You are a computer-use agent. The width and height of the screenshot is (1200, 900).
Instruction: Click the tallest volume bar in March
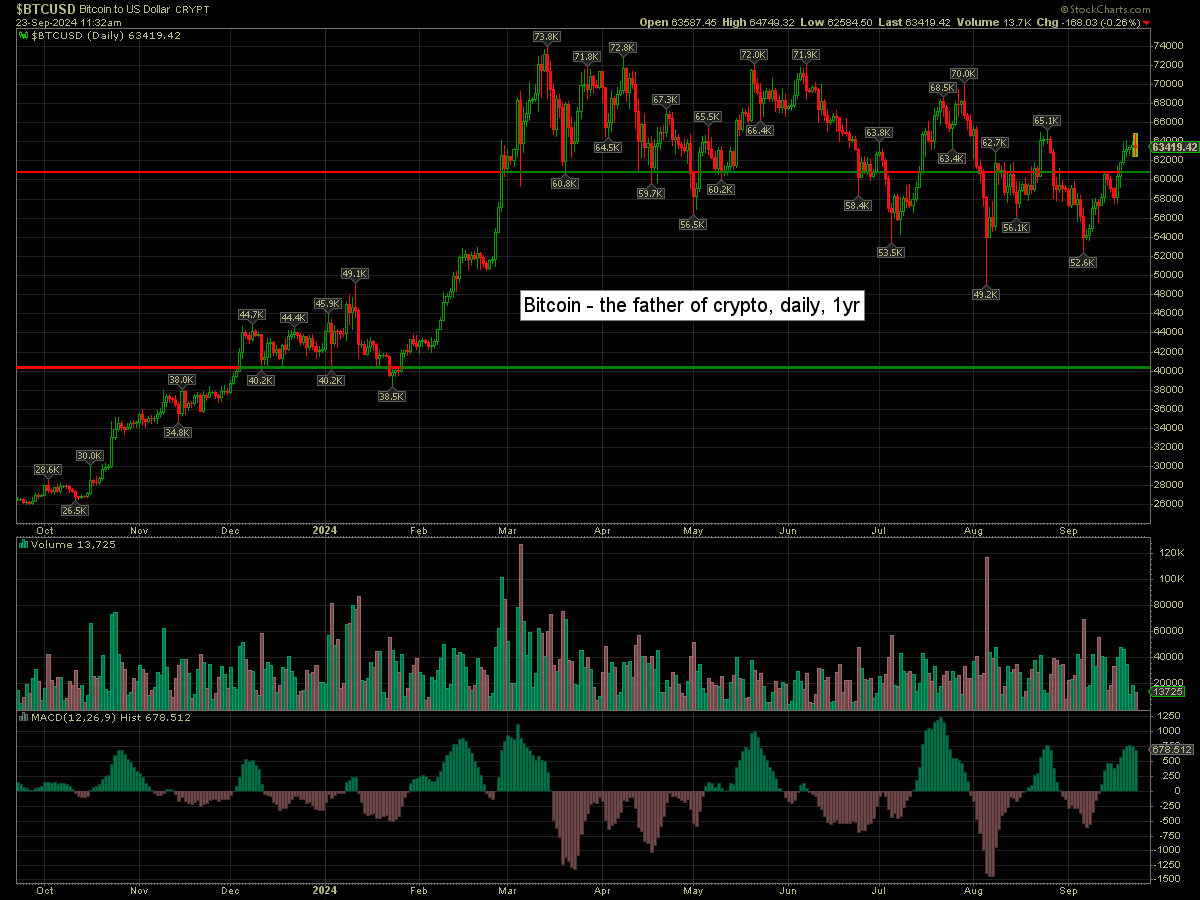[x=521, y=620]
